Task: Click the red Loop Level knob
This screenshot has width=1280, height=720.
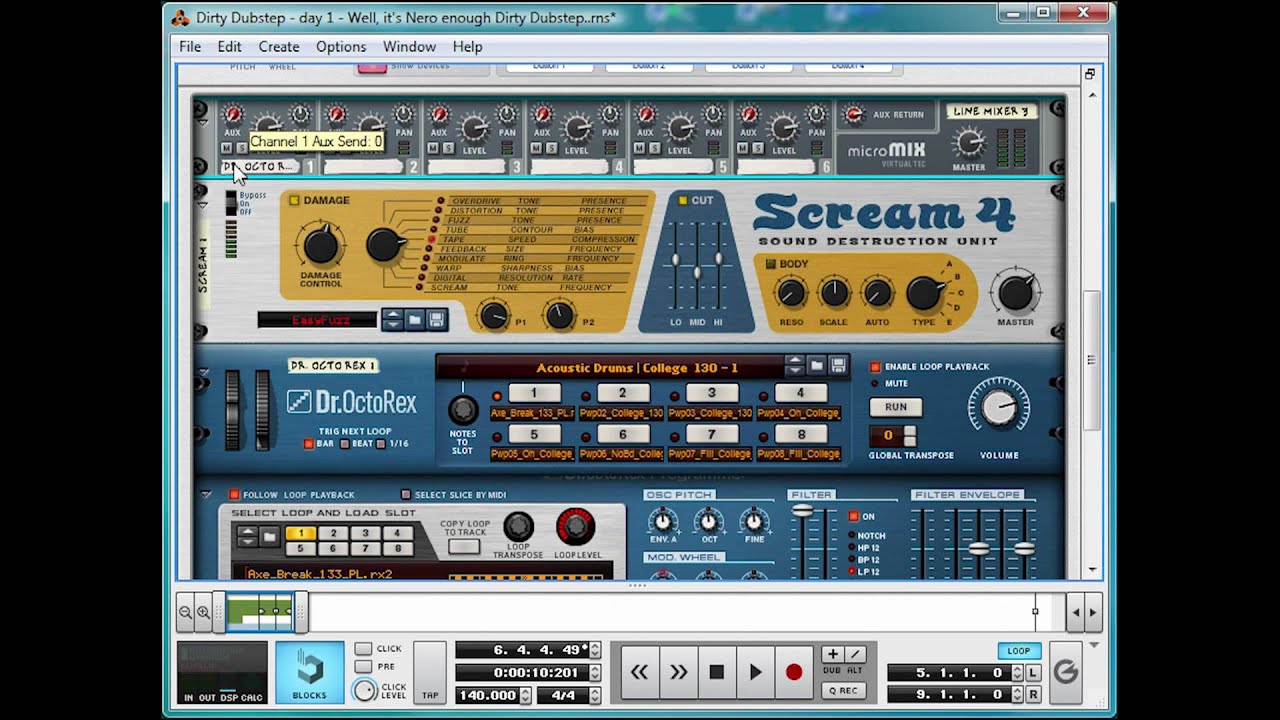Action: pos(575,527)
